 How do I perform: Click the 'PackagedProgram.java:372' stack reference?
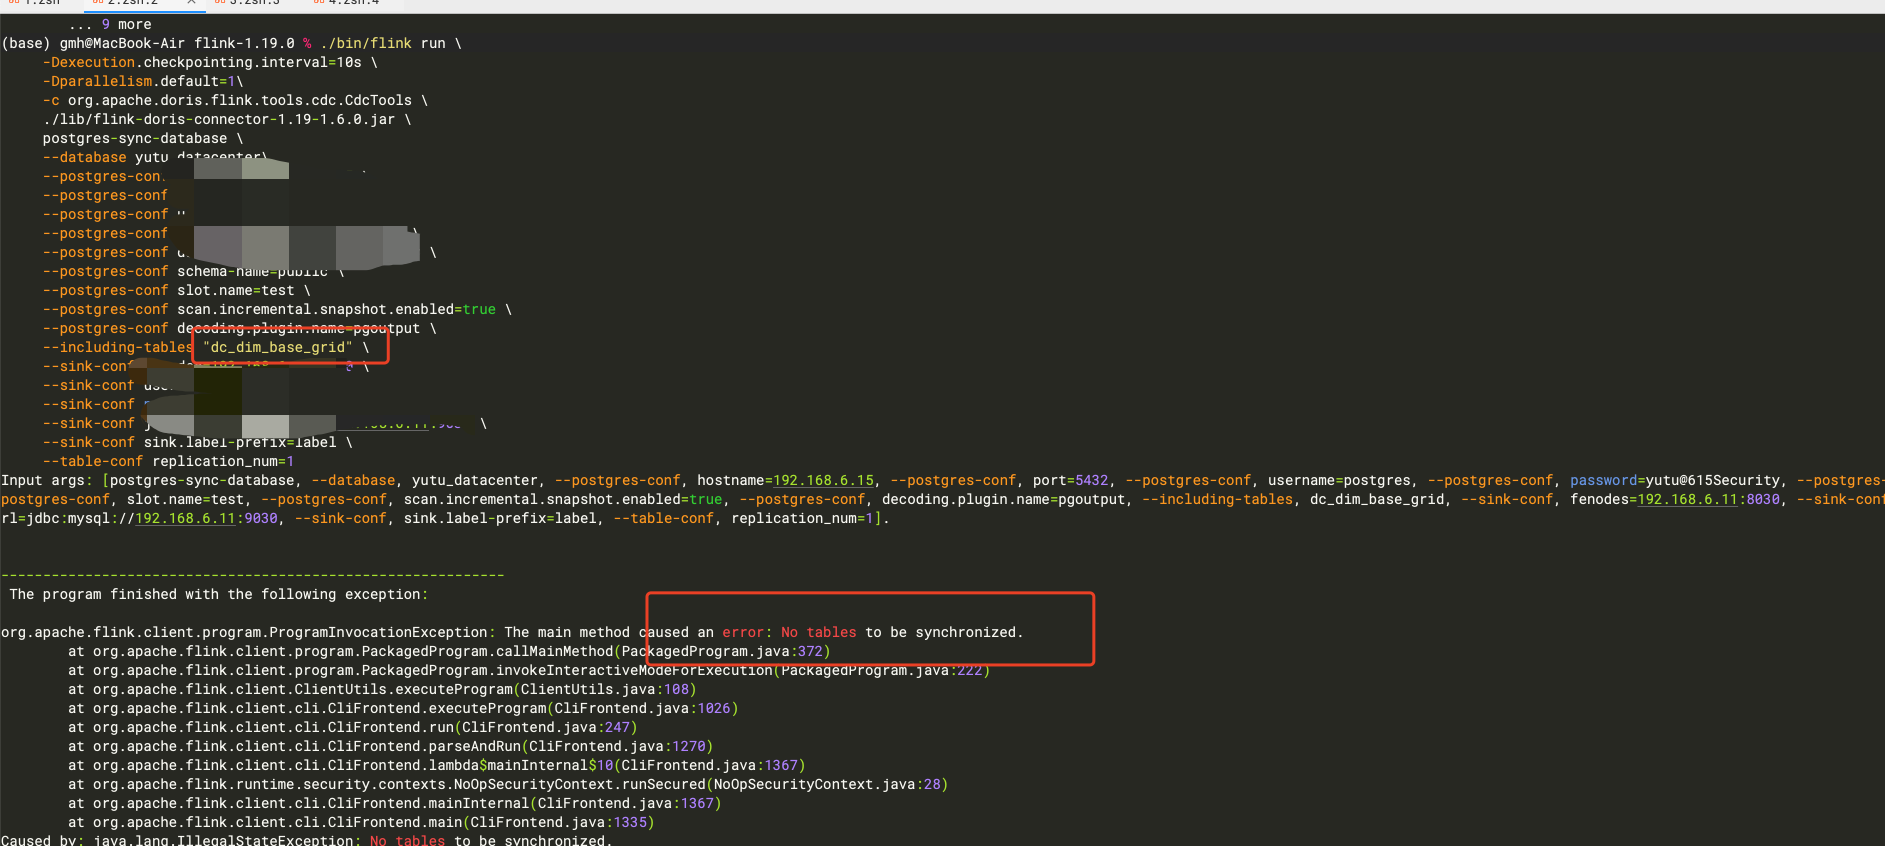pos(722,652)
